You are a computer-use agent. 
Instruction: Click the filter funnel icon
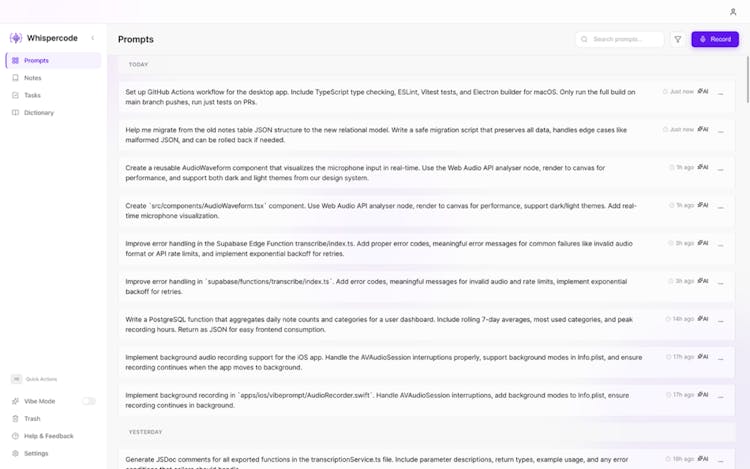[678, 39]
